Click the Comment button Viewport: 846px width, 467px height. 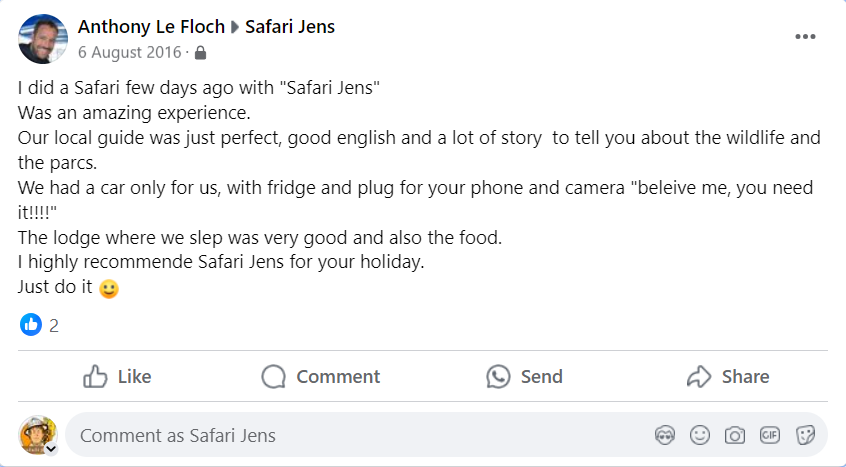coord(321,376)
